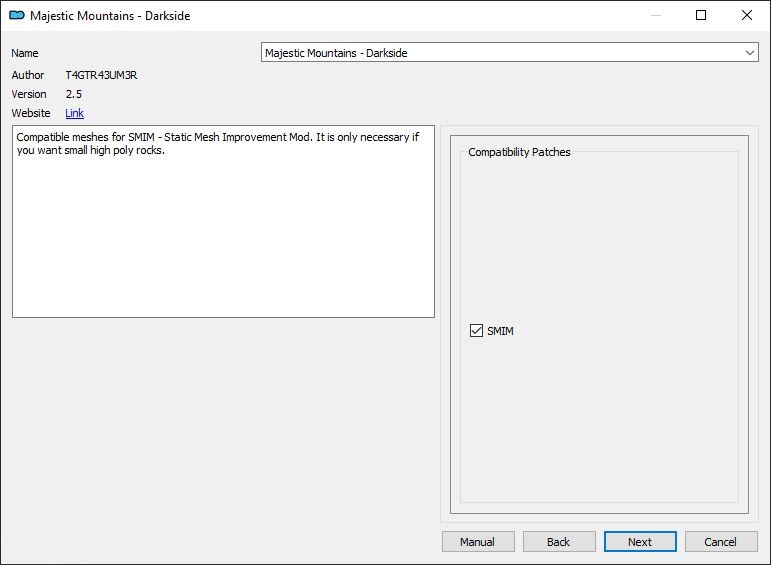
Task: Click the Name field text Majestic Mountains - Darkside
Action: (x=336, y=53)
